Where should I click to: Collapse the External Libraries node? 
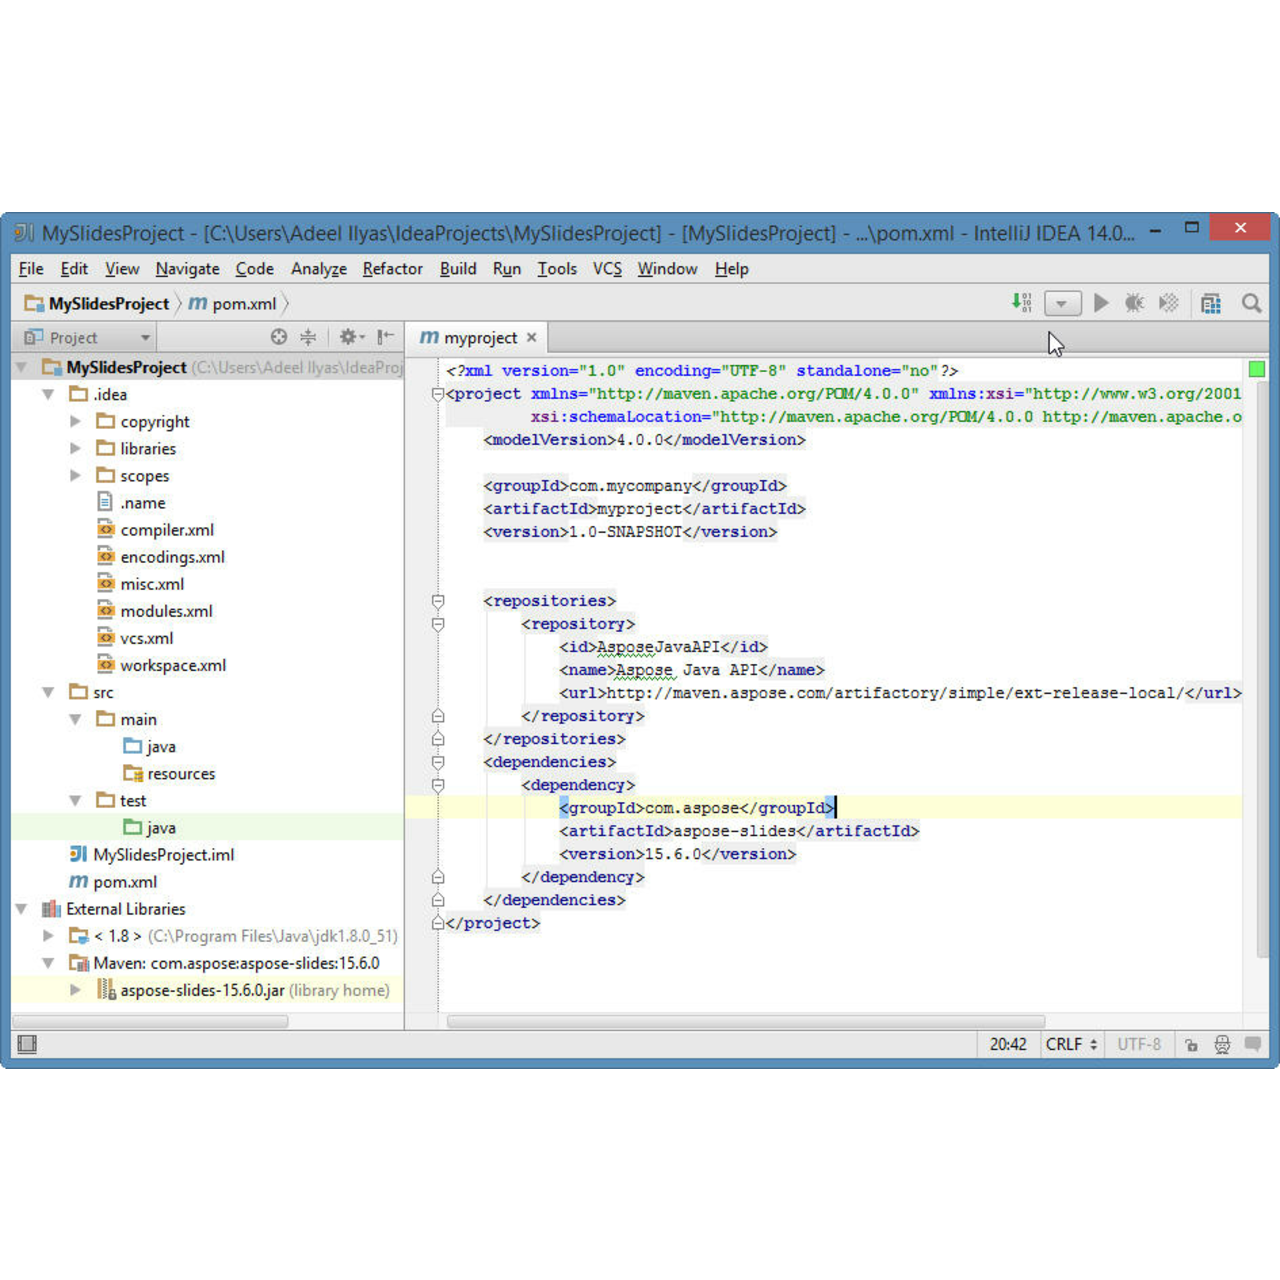21,908
